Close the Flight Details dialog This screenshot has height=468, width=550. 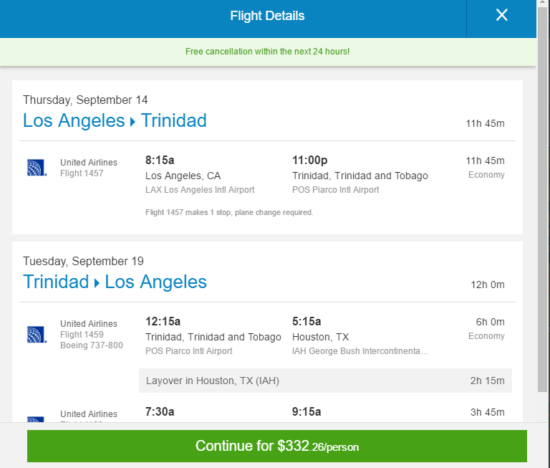click(502, 15)
